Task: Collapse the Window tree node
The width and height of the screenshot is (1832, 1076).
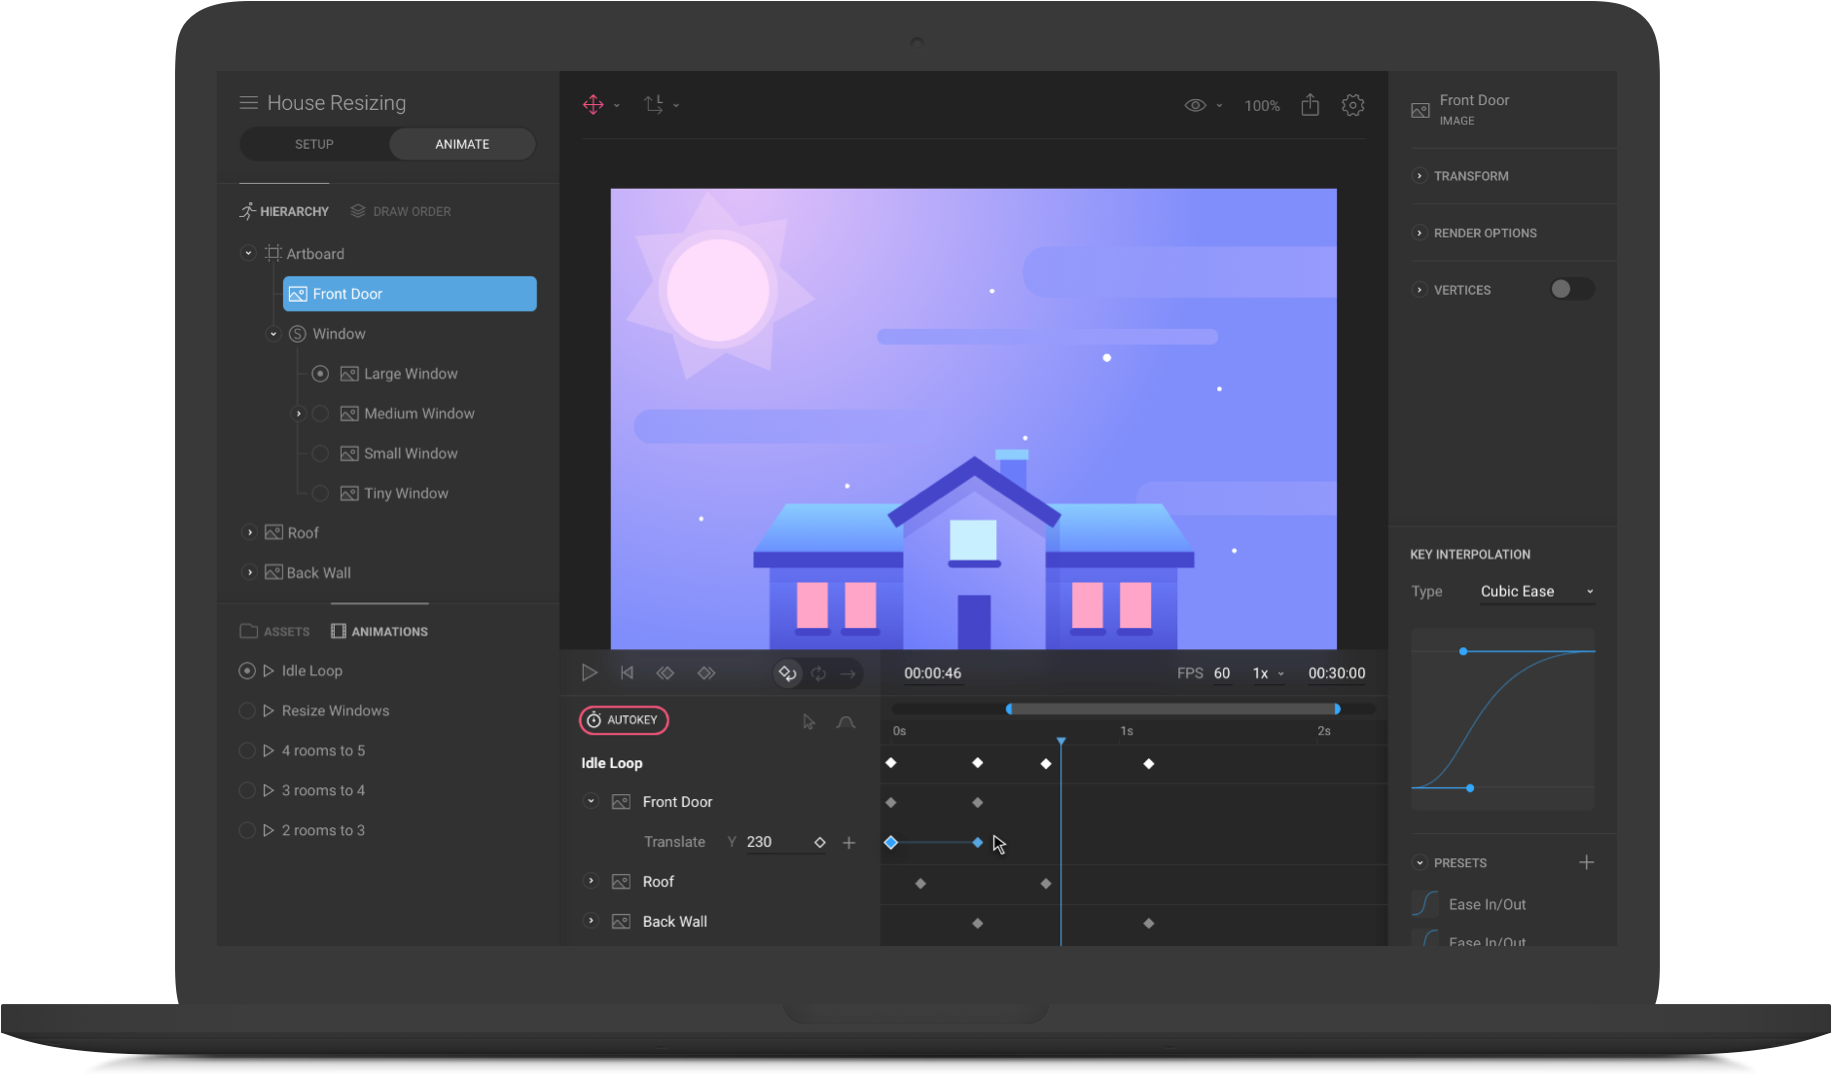Action: click(273, 334)
